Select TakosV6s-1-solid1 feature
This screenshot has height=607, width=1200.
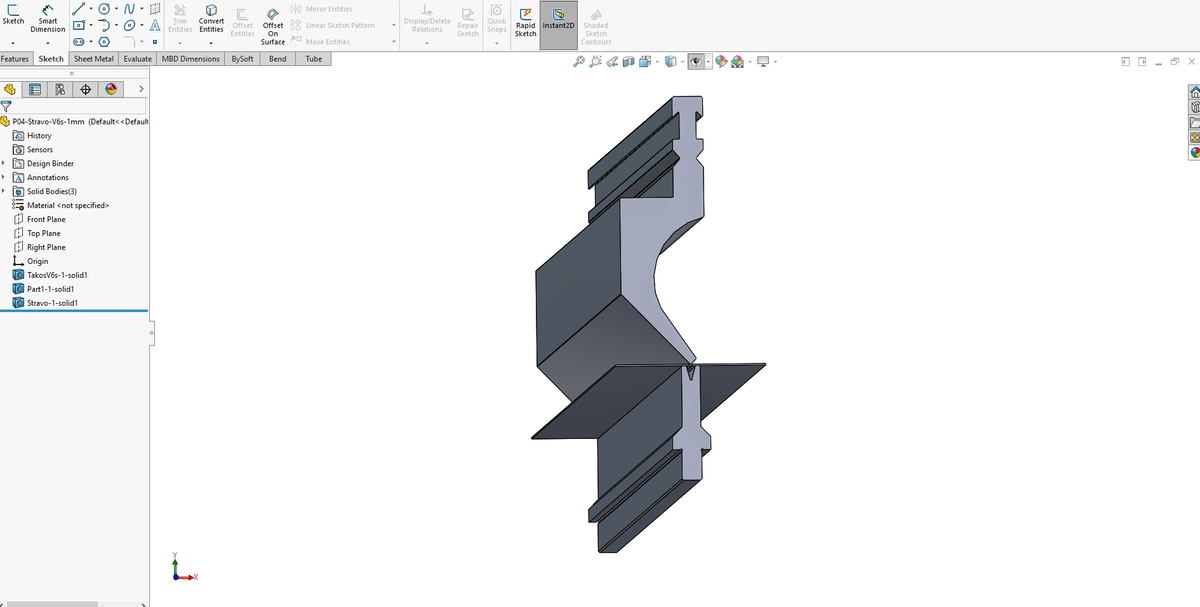[52, 275]
